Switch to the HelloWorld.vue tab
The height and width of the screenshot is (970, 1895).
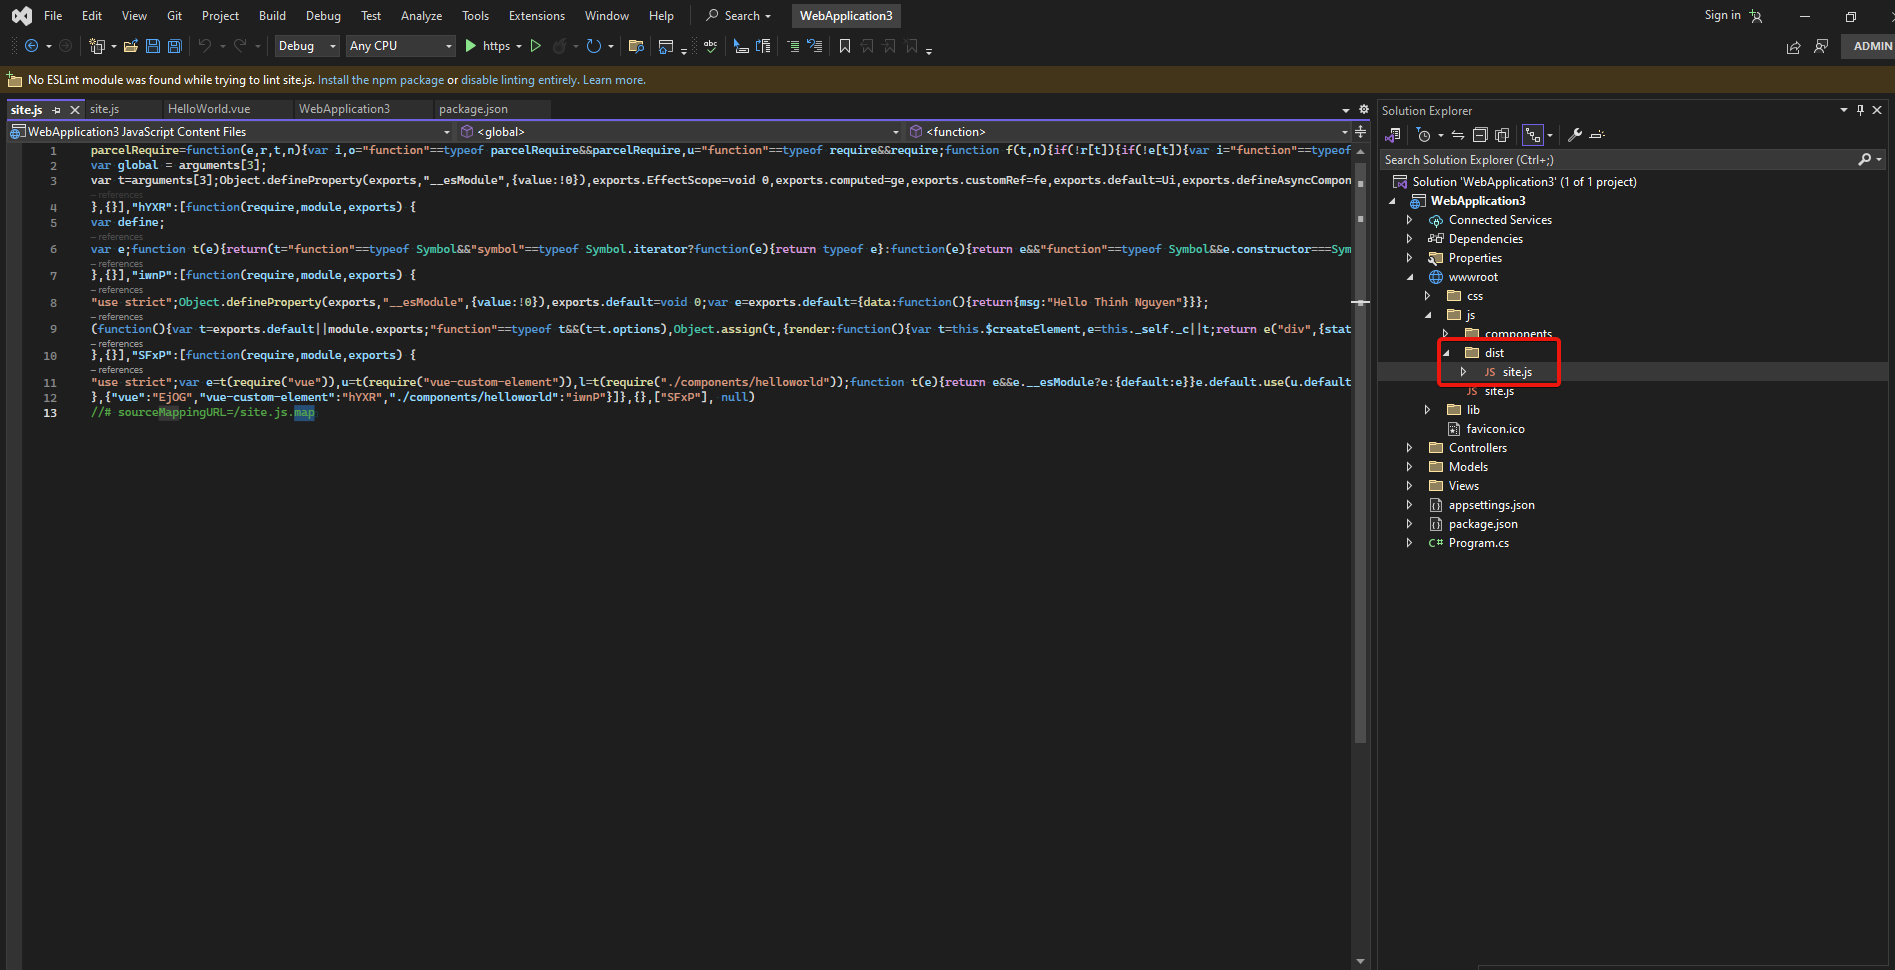pos(209,109)
